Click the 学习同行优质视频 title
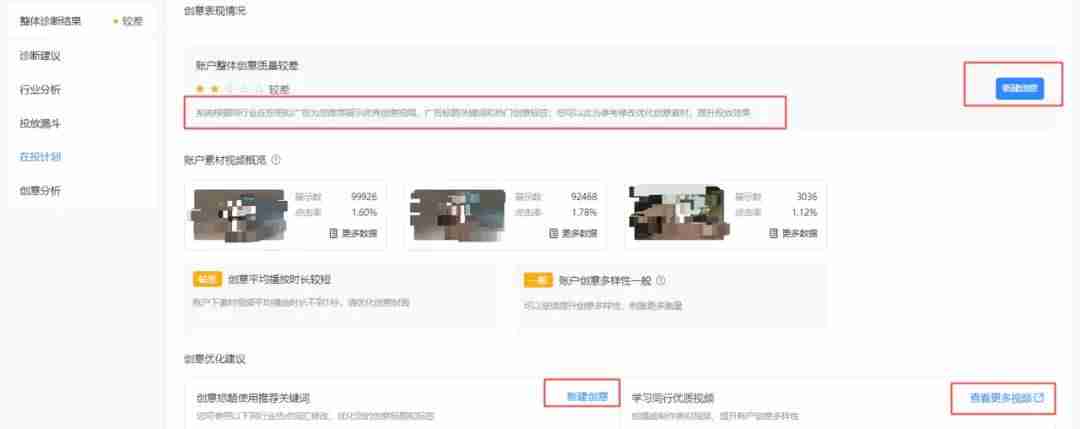 pos(672,397)
